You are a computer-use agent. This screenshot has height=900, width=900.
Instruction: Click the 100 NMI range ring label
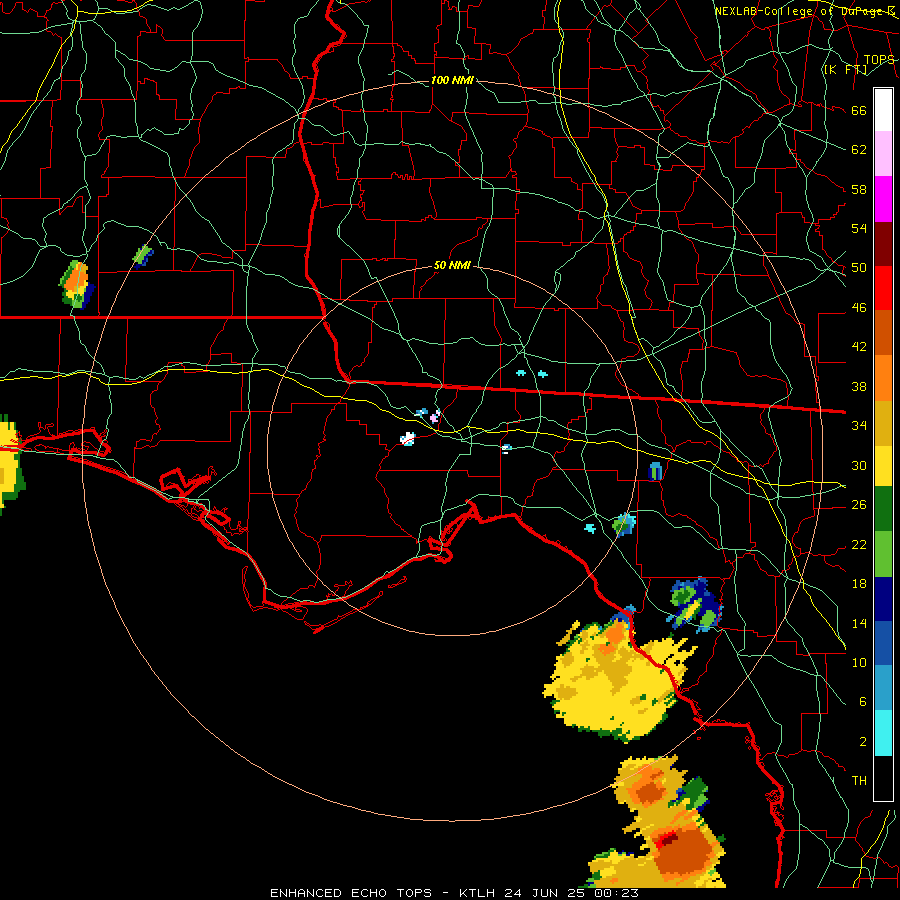point(452,80)
